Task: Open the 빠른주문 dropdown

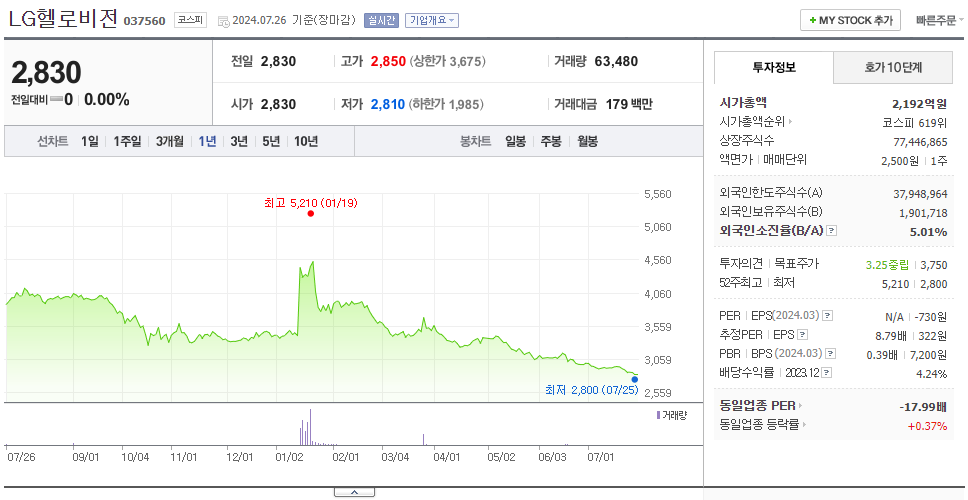Action: click(940, 20)
